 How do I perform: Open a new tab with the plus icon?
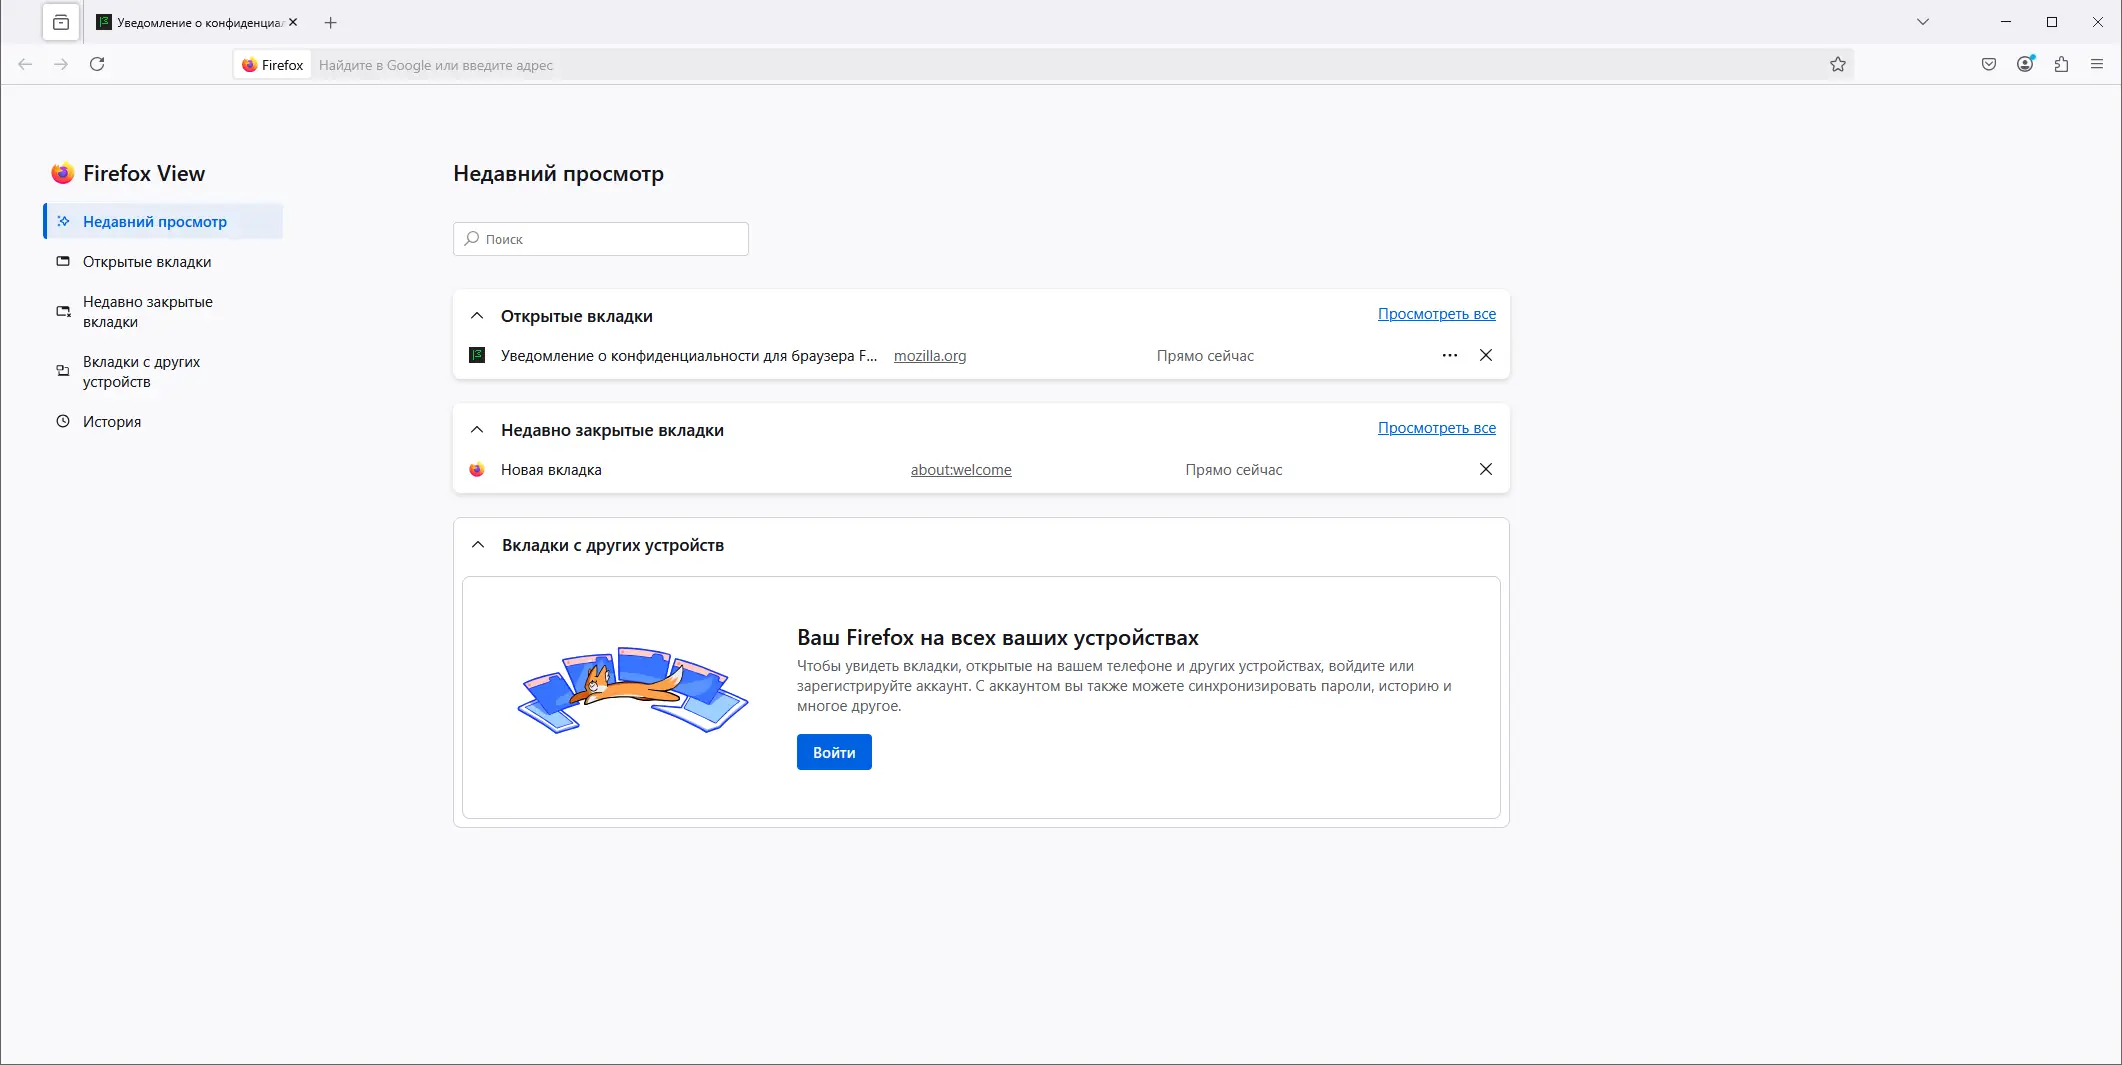pos(330,22)
